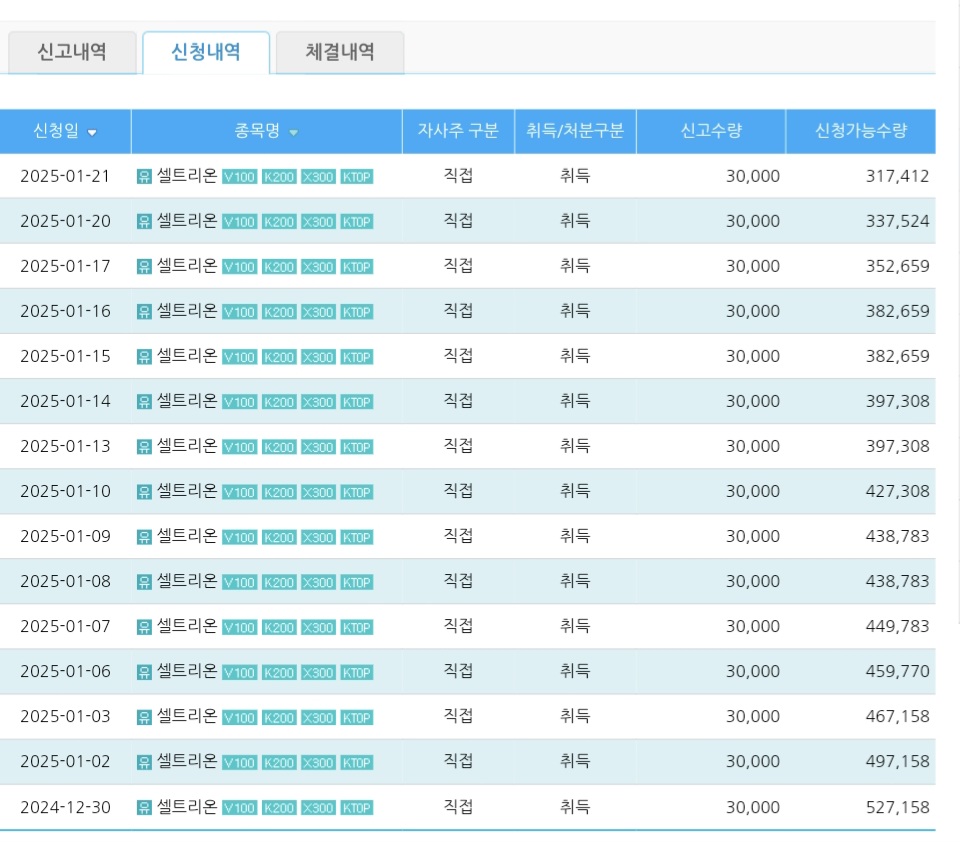
Task: Click the KTOP badge in 2025-01-16 row
Action: tap(356, 312)
